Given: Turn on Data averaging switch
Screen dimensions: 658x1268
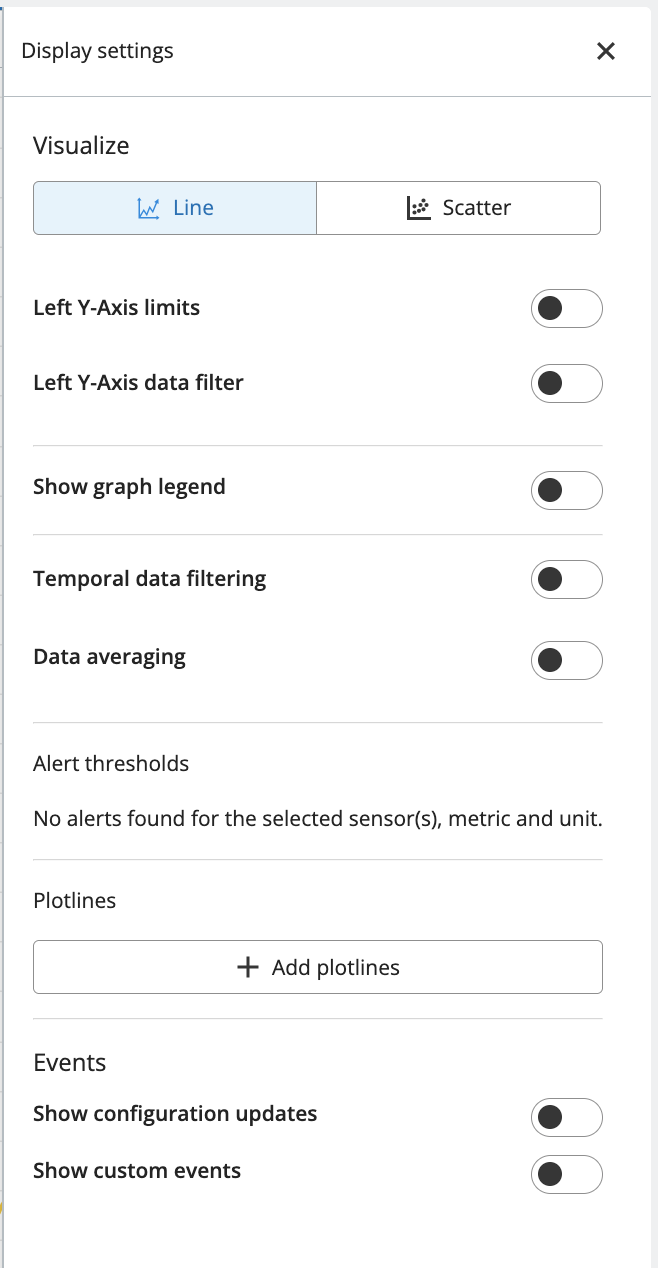Looking at the screenshot, I should pyautogui.click(x=566, y=660).
